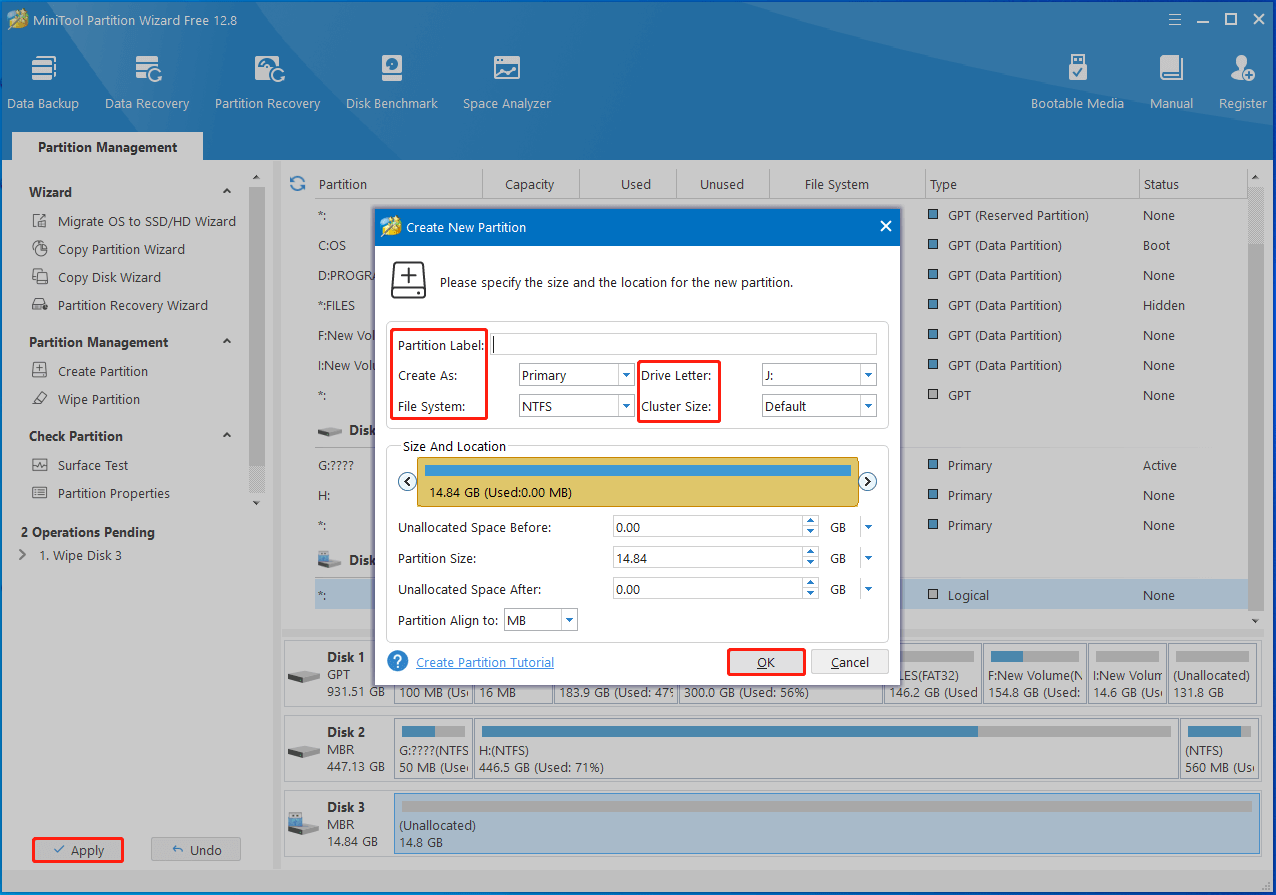Select the Disk 3 USB drive icon

304,825
